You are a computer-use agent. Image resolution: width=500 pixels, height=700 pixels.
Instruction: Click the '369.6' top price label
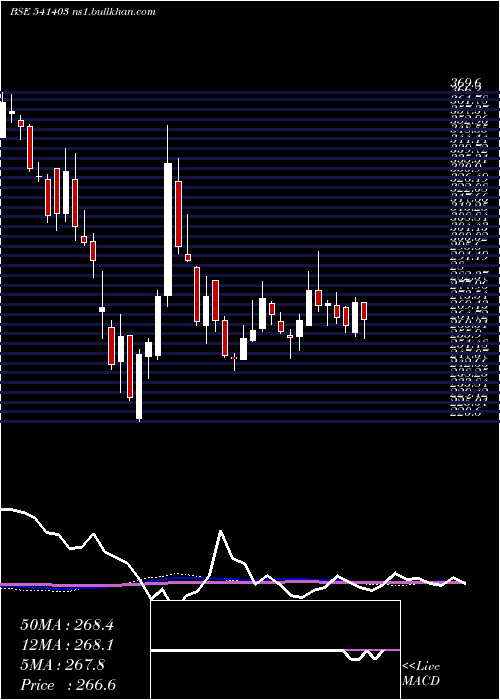pyautogui.click(x=466, y=83)
